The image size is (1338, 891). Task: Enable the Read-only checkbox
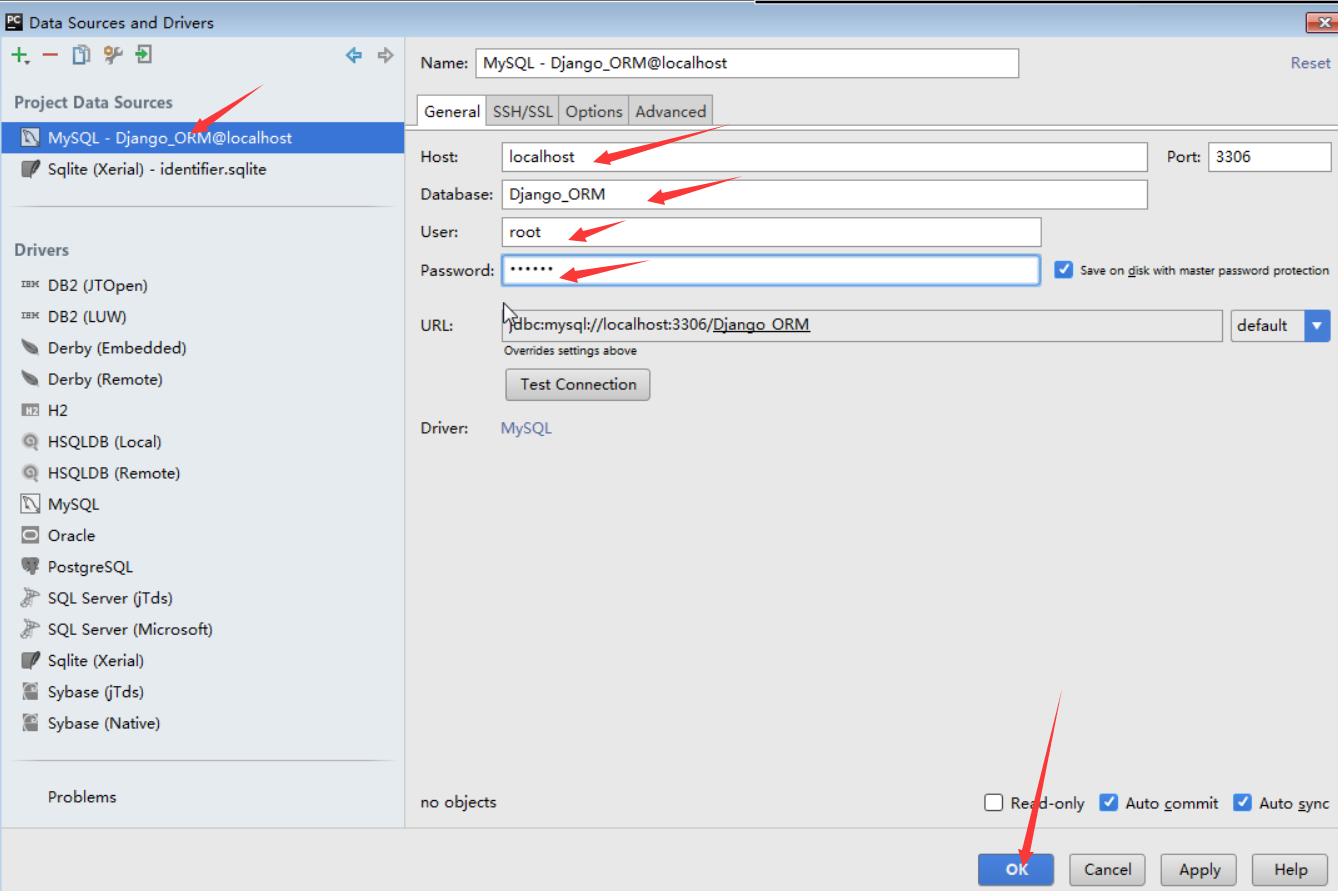[x=993, y=803]
